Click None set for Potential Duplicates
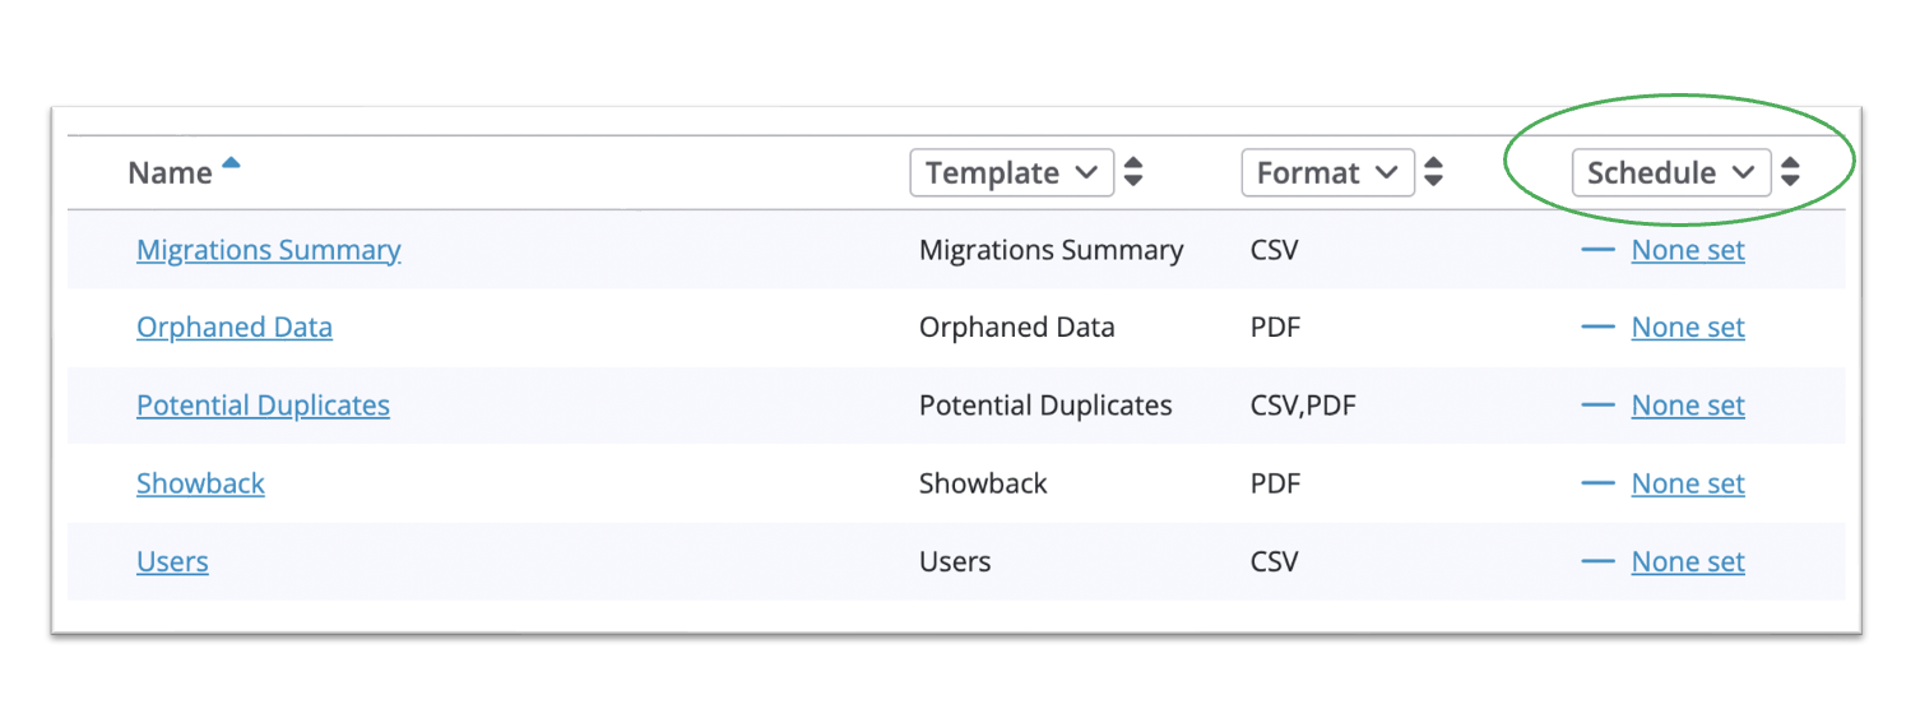Image resolution: width=1920 pixels, height=704 pixels. point(1687,405)
